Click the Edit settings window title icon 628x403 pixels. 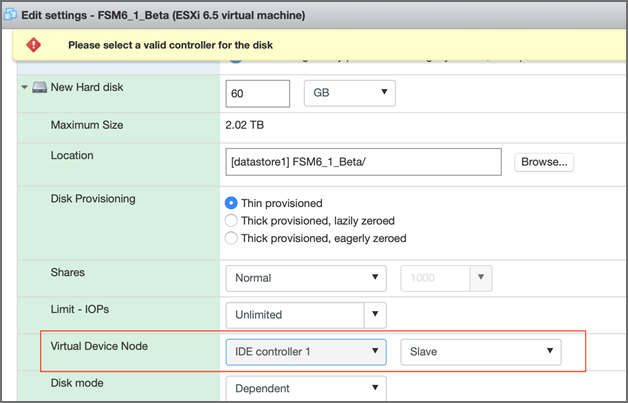(x=12, y=15)
